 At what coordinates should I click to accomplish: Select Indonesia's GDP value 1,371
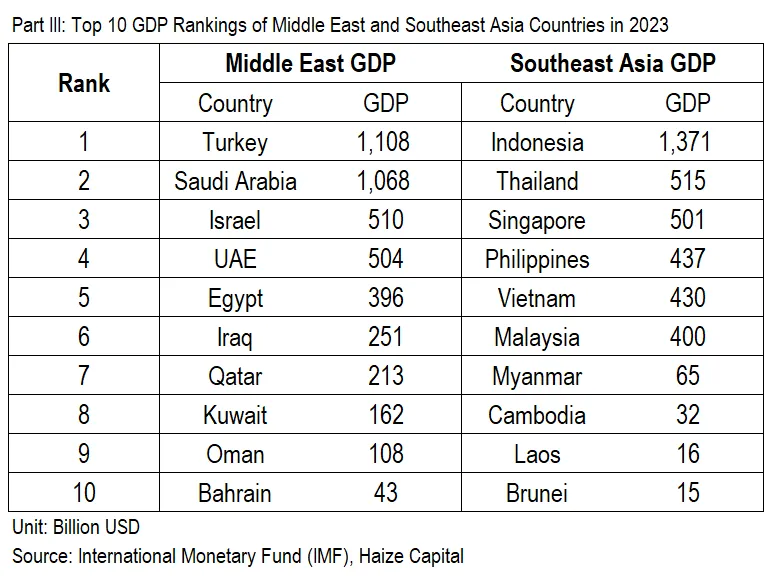(x=687, y=142)
